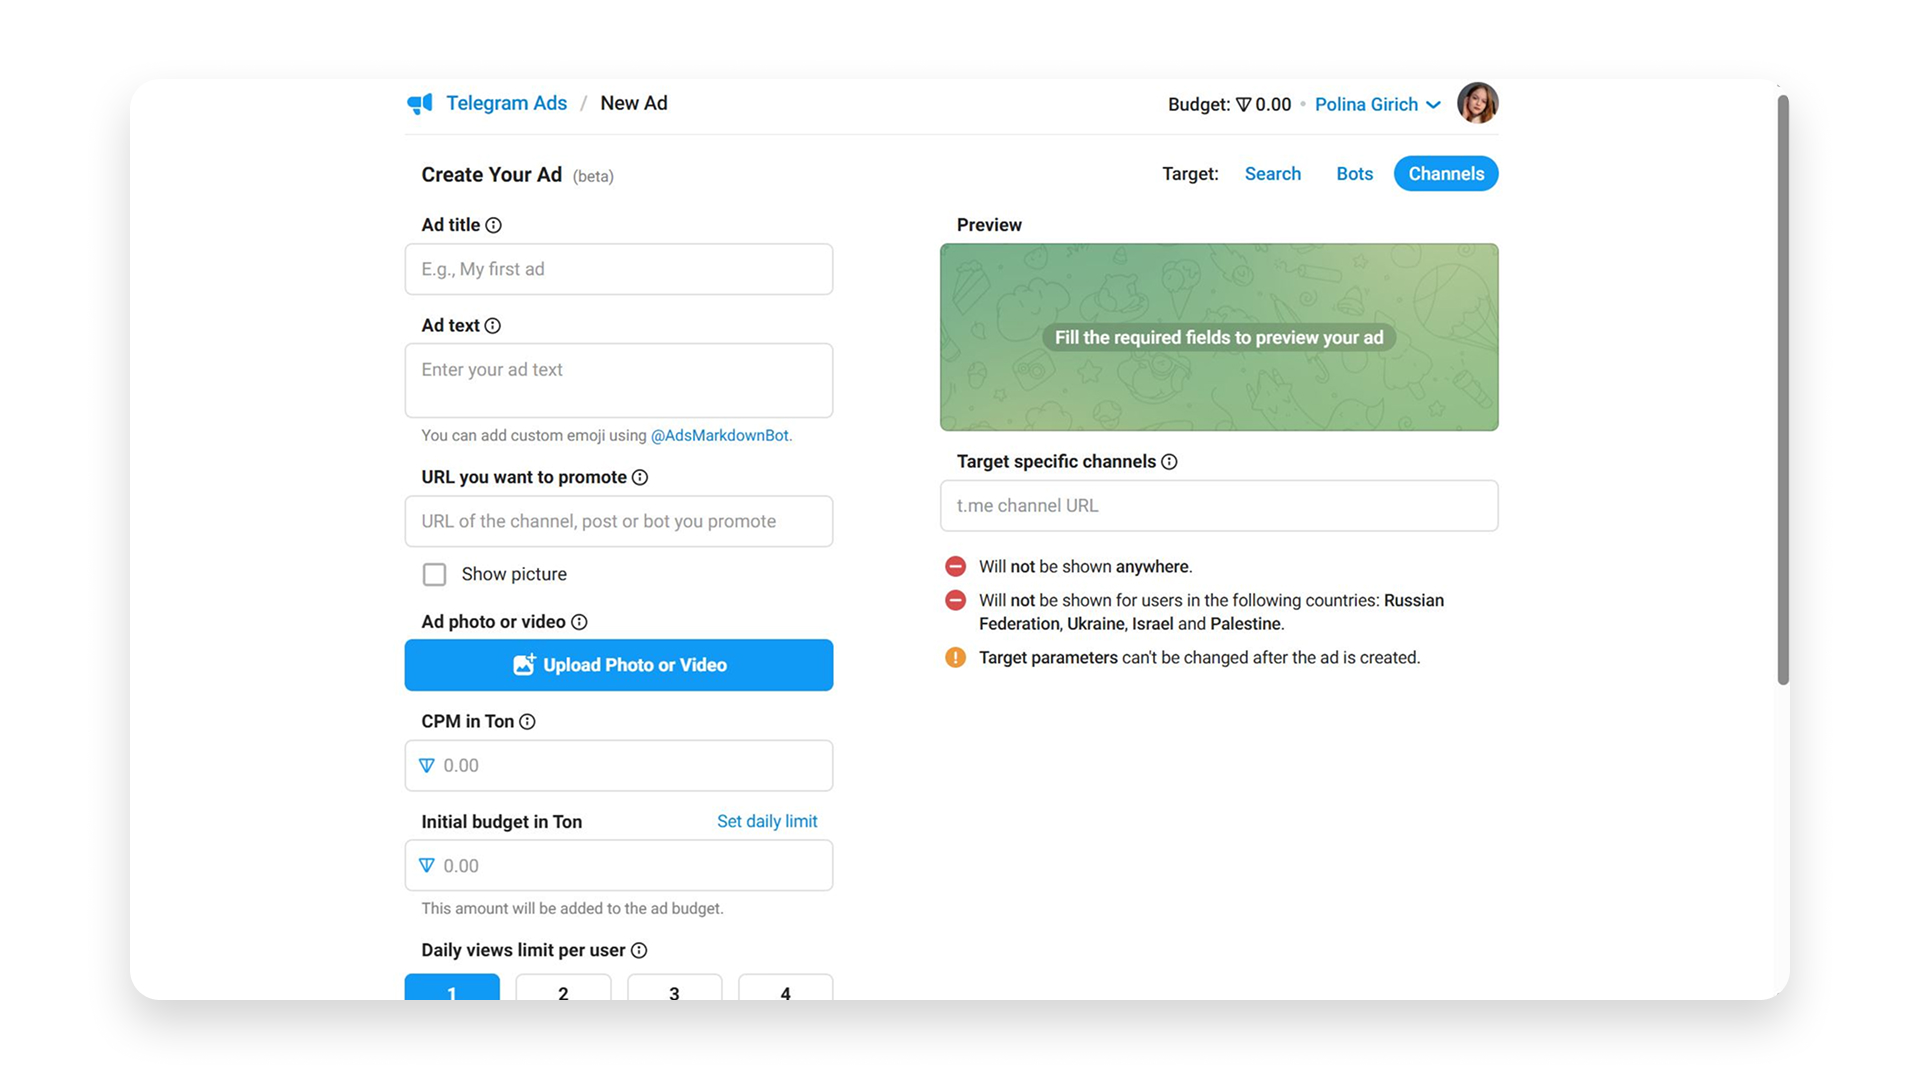Click the Initial budget in Ton label
The height and width of the screenshot is (1080, 1920).
tap(501, 822)
